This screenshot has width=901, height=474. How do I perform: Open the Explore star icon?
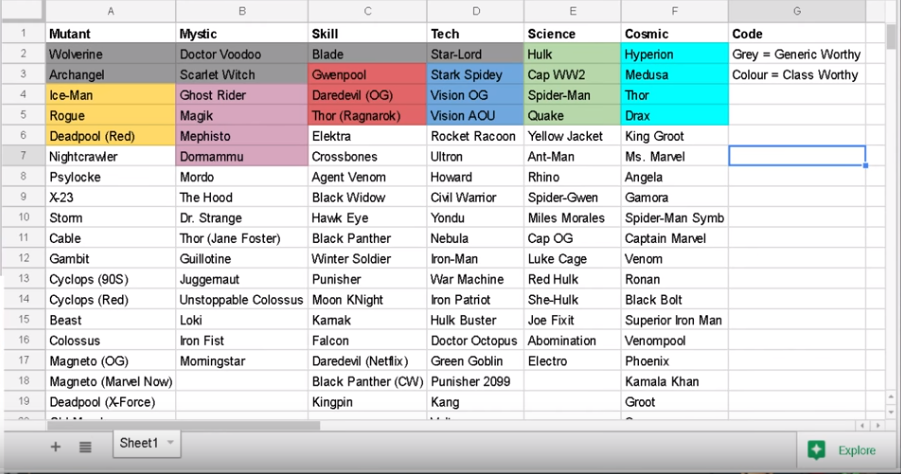(816, 450)
